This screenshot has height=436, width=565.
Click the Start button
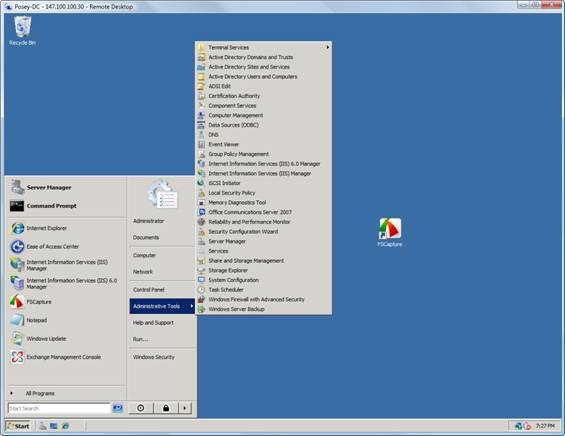[x=18, y=426]
